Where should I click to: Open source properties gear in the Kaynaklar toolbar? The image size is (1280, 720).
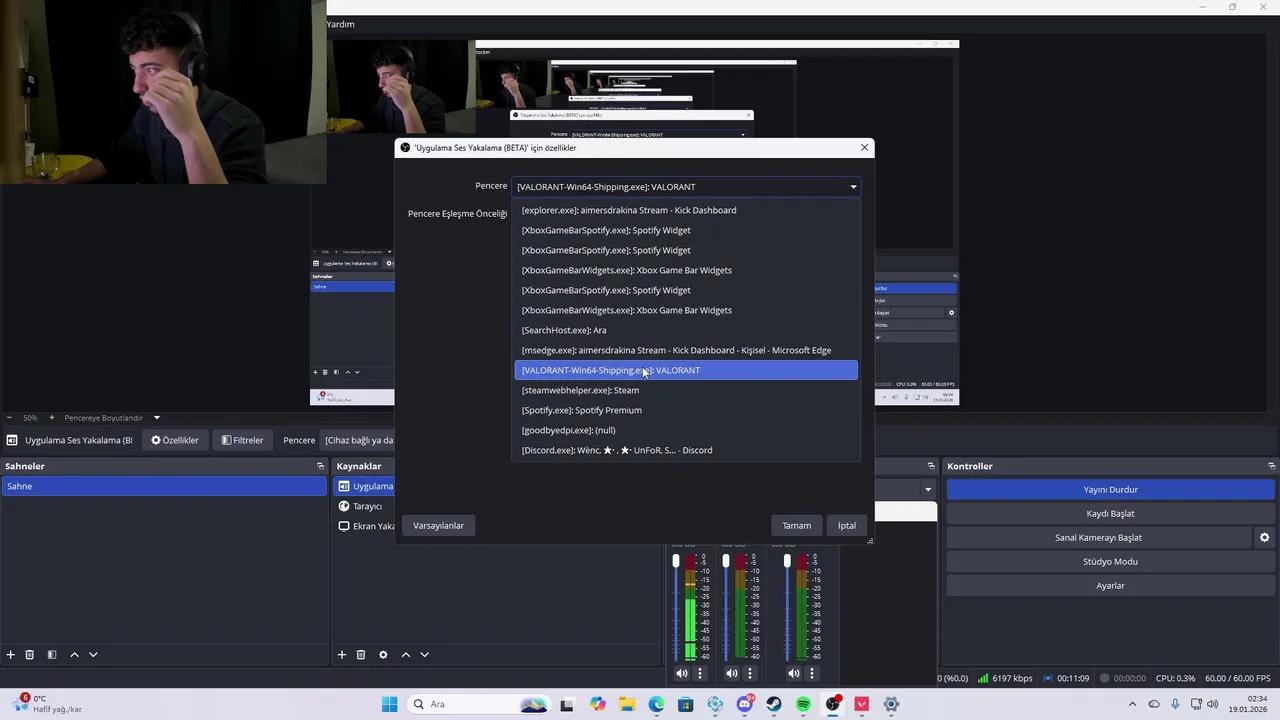pos(383,655)
